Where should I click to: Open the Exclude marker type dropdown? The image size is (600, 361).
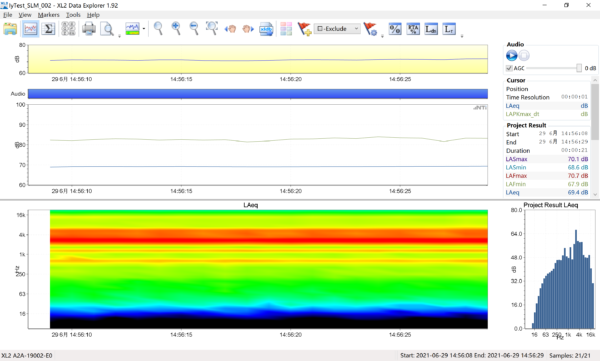(x=337, y=29)
